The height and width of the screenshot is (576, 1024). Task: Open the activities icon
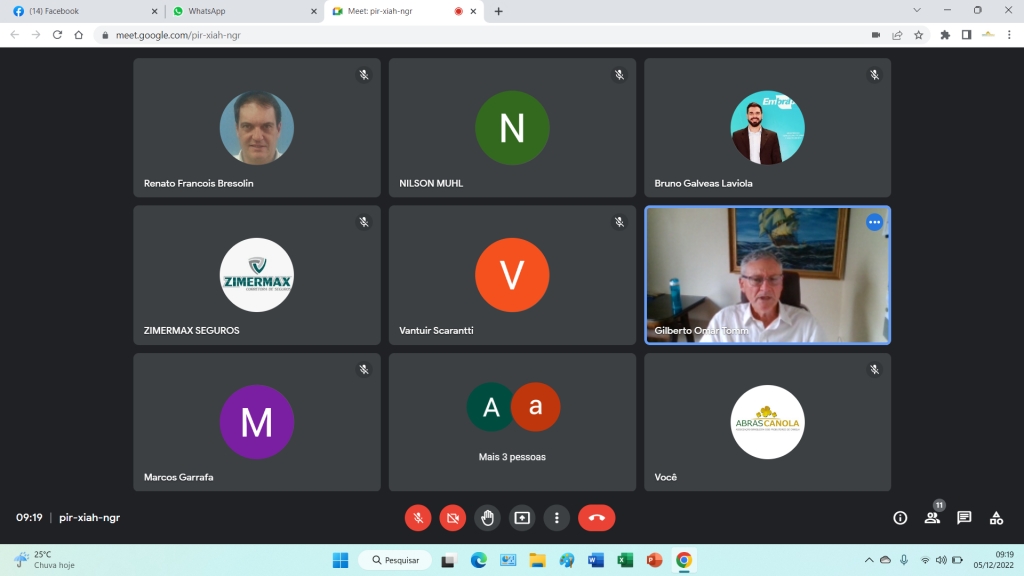pyautogui.click(x=996, y=518)
